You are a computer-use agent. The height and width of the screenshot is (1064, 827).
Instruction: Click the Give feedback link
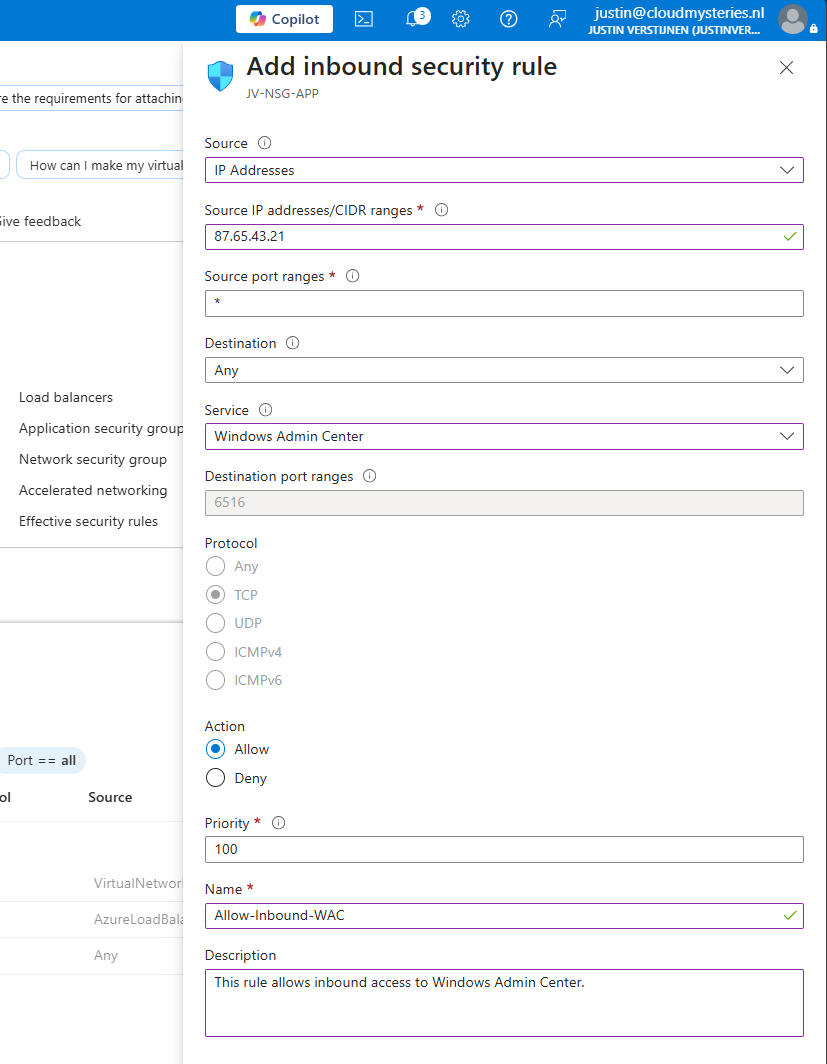click(40, 221)
